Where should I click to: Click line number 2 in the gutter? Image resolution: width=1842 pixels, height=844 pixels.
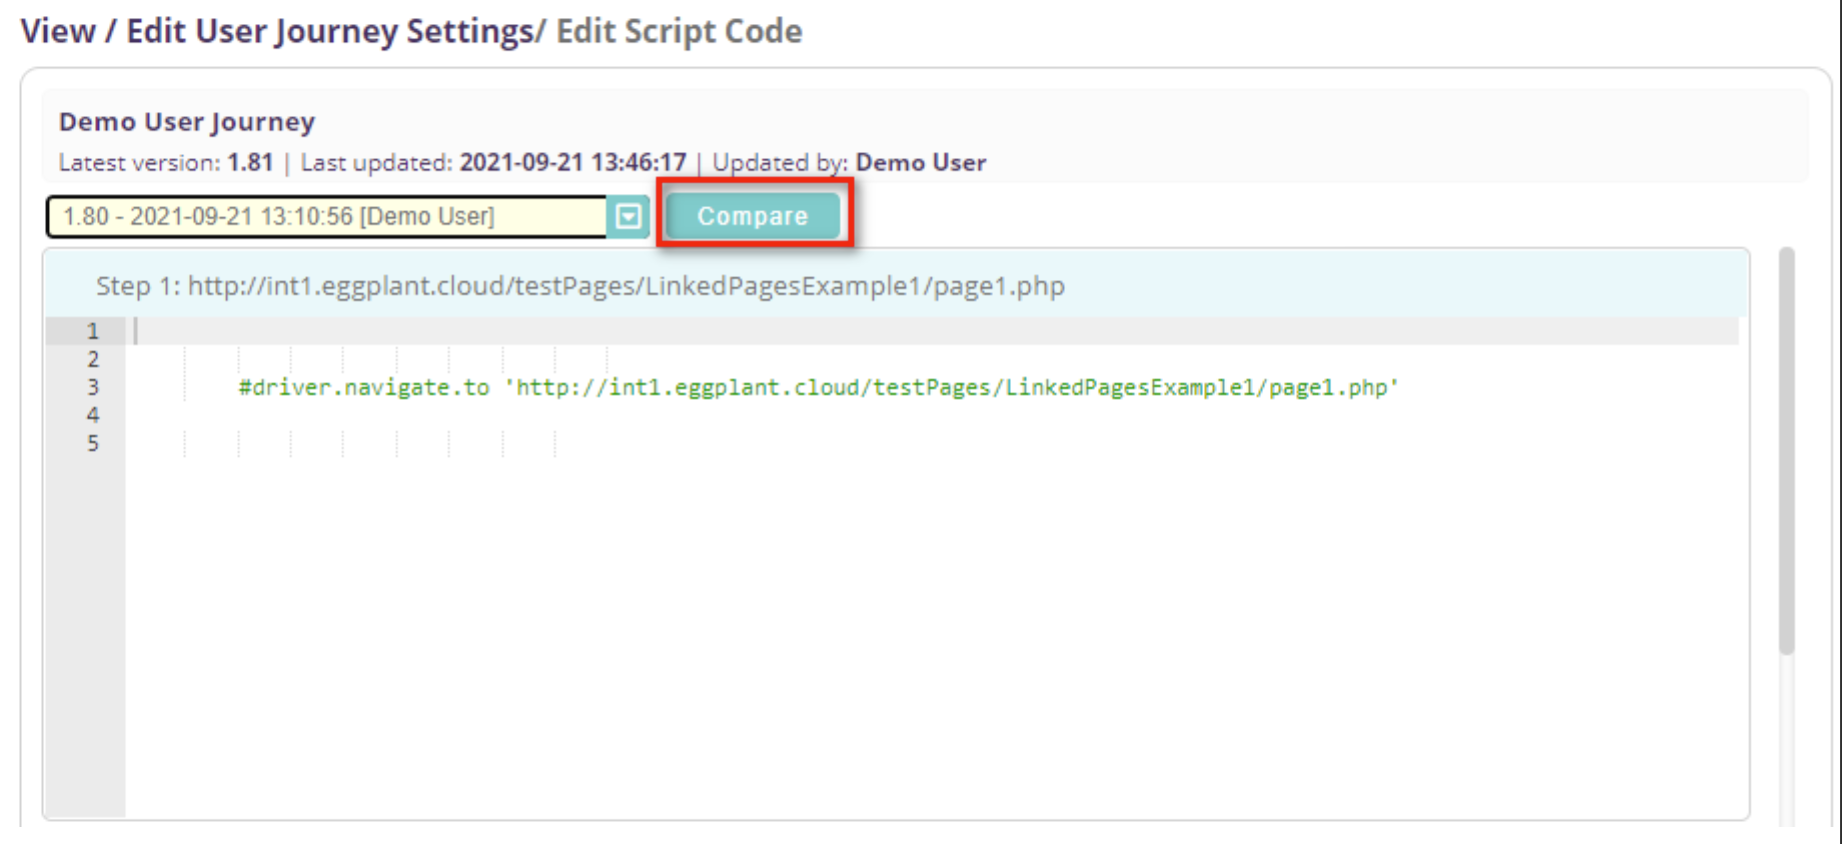coord(93,359)
